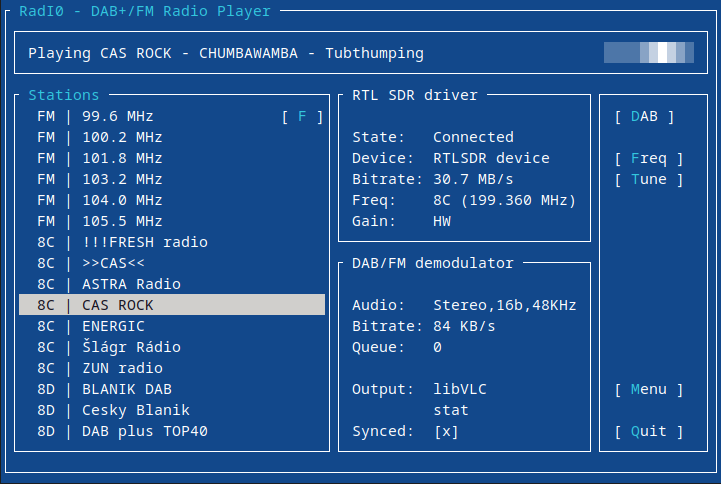Click the Playing CAS ROCK status text
Screen dimensions: 721x484
pos(226,53)
